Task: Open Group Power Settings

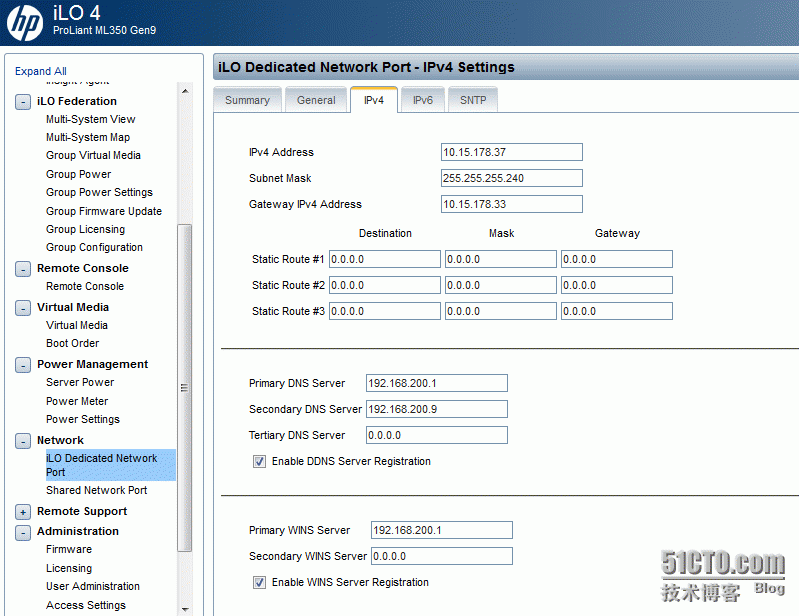Action: (99, 192)
